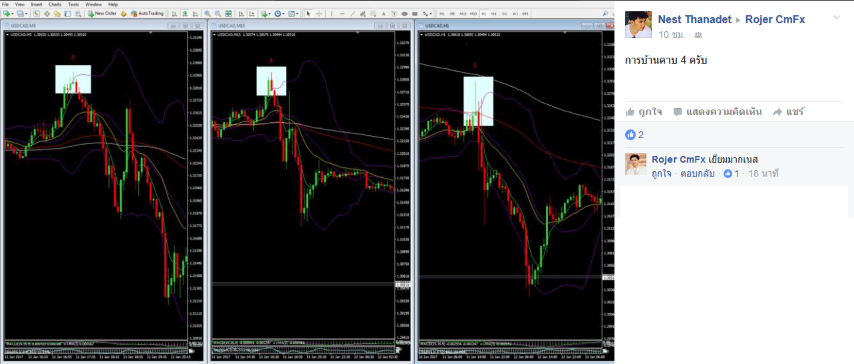Open Nest Thanadet's profile link
Viewport: 854px width, 364px height.
pyautogui.click(x=694, y=20)
